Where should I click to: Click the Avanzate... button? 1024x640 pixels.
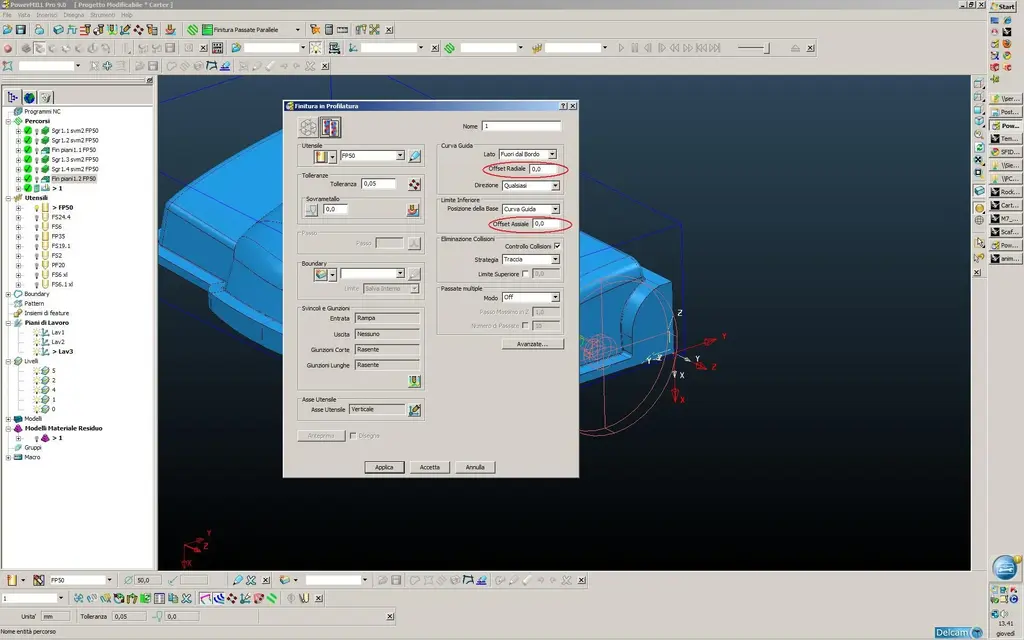[x=532, y=344]
